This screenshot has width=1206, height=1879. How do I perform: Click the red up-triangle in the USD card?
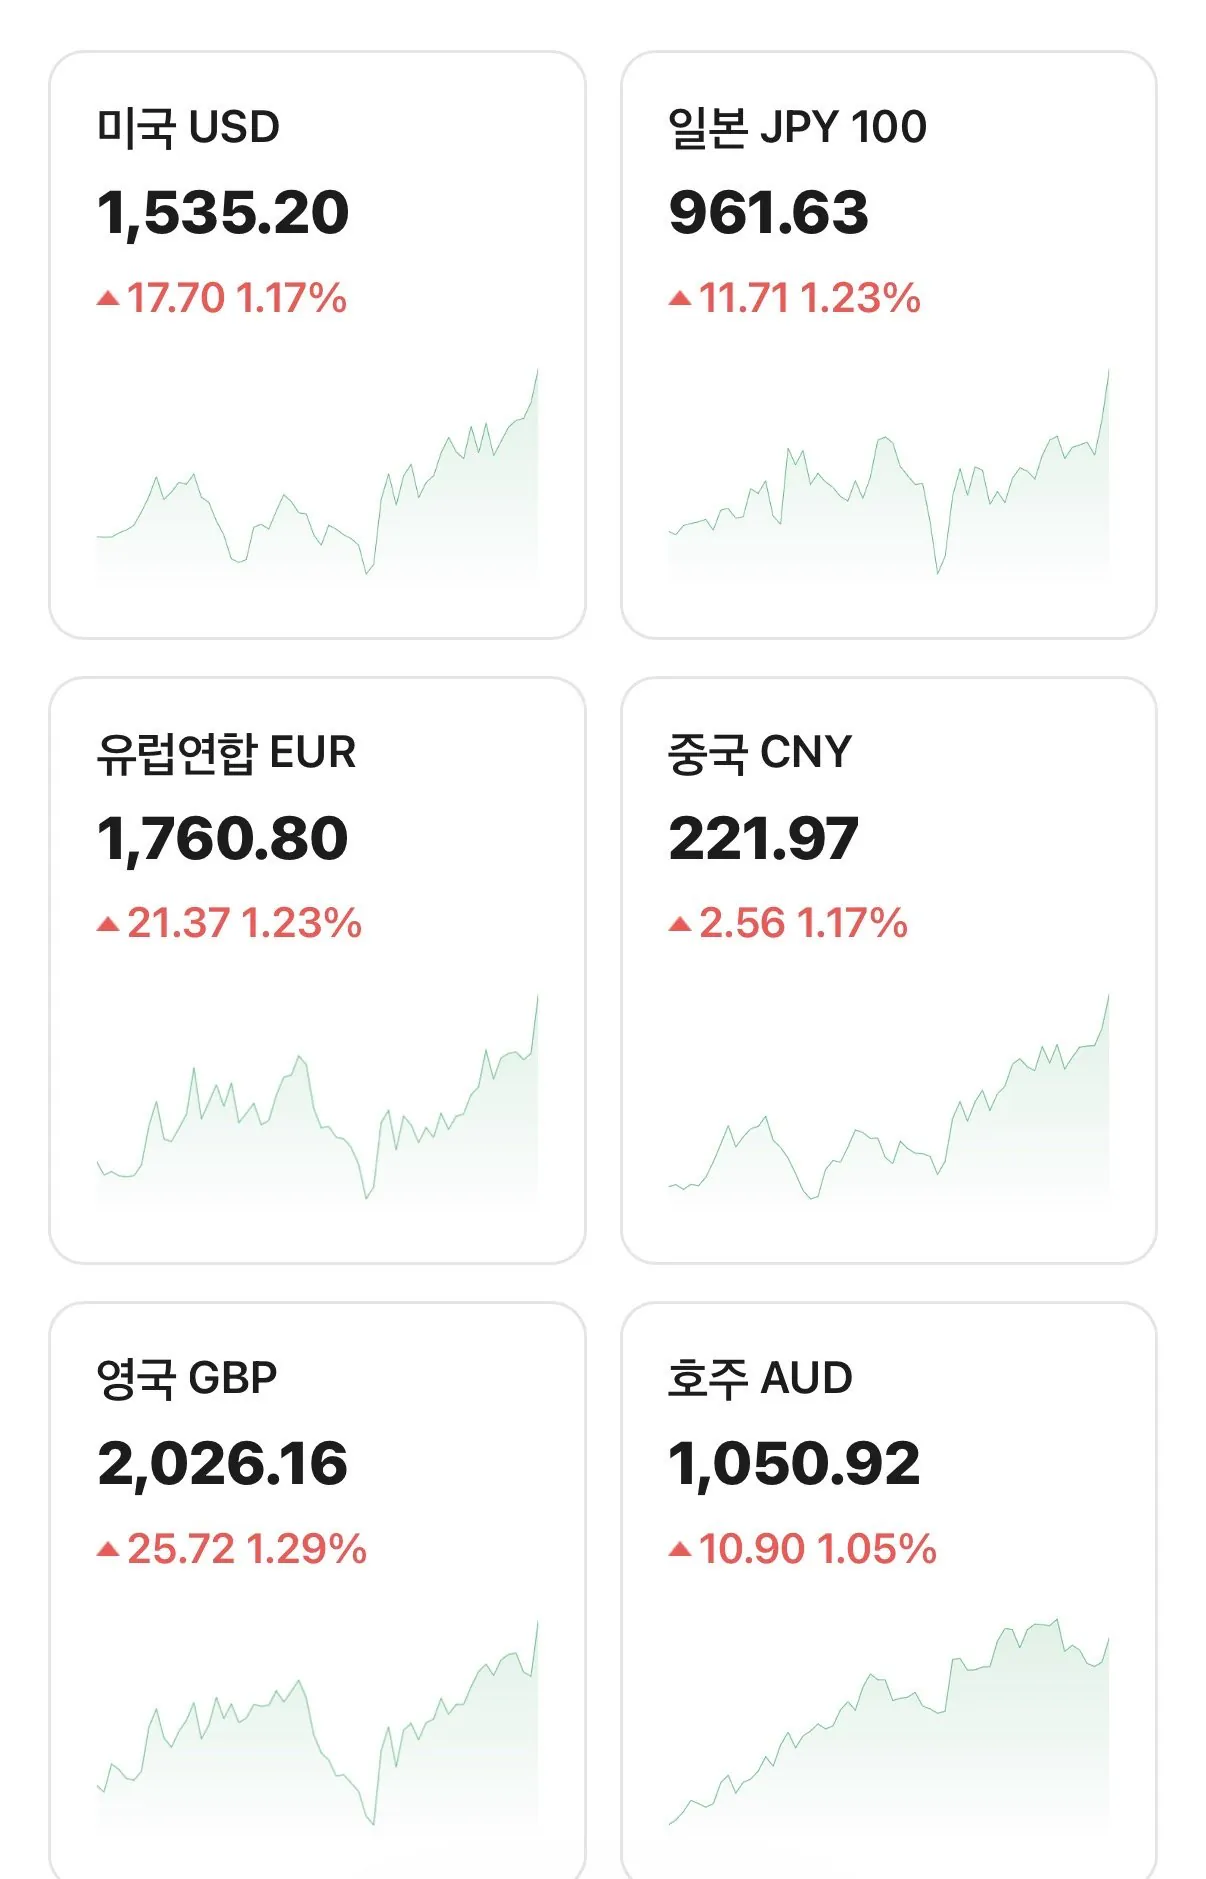108,298
